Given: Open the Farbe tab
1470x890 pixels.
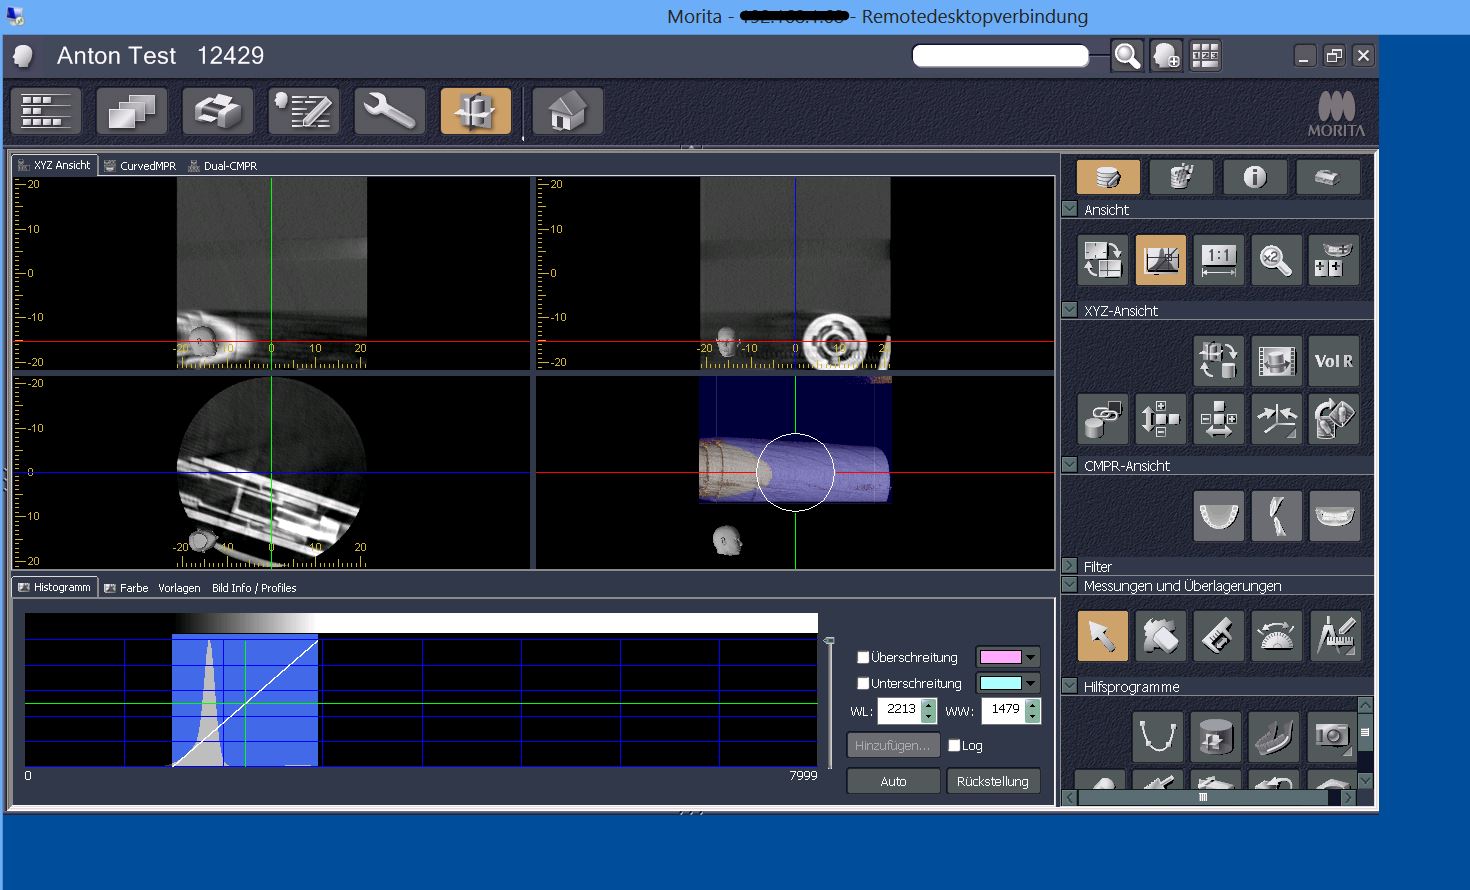Looking at the screenshot, I should tap(127, 588).
